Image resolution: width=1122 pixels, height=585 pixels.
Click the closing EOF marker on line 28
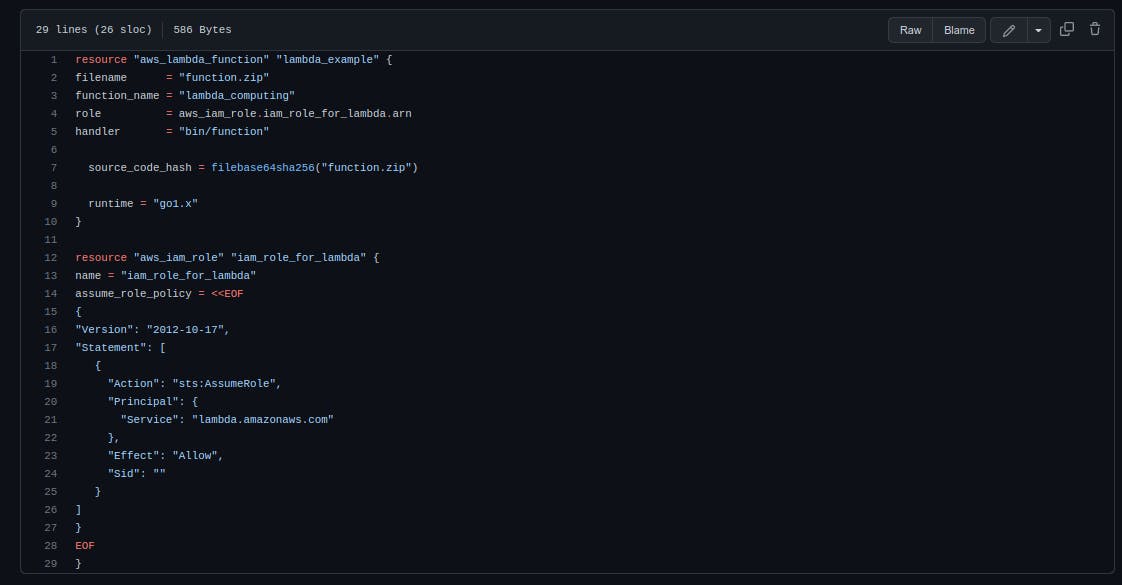pyautogui.click(x=85, y=546)
